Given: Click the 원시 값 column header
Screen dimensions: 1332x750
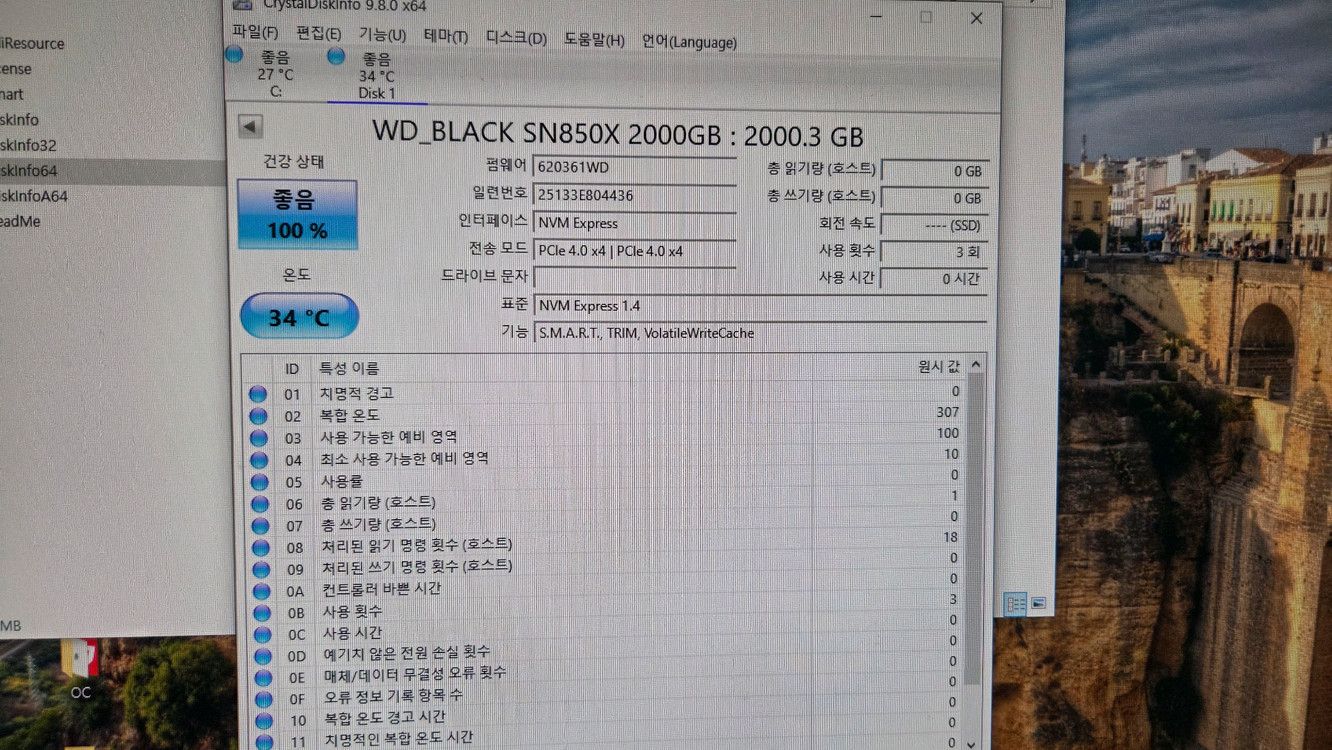Looking at the screenshot, I should pos(939,367).
